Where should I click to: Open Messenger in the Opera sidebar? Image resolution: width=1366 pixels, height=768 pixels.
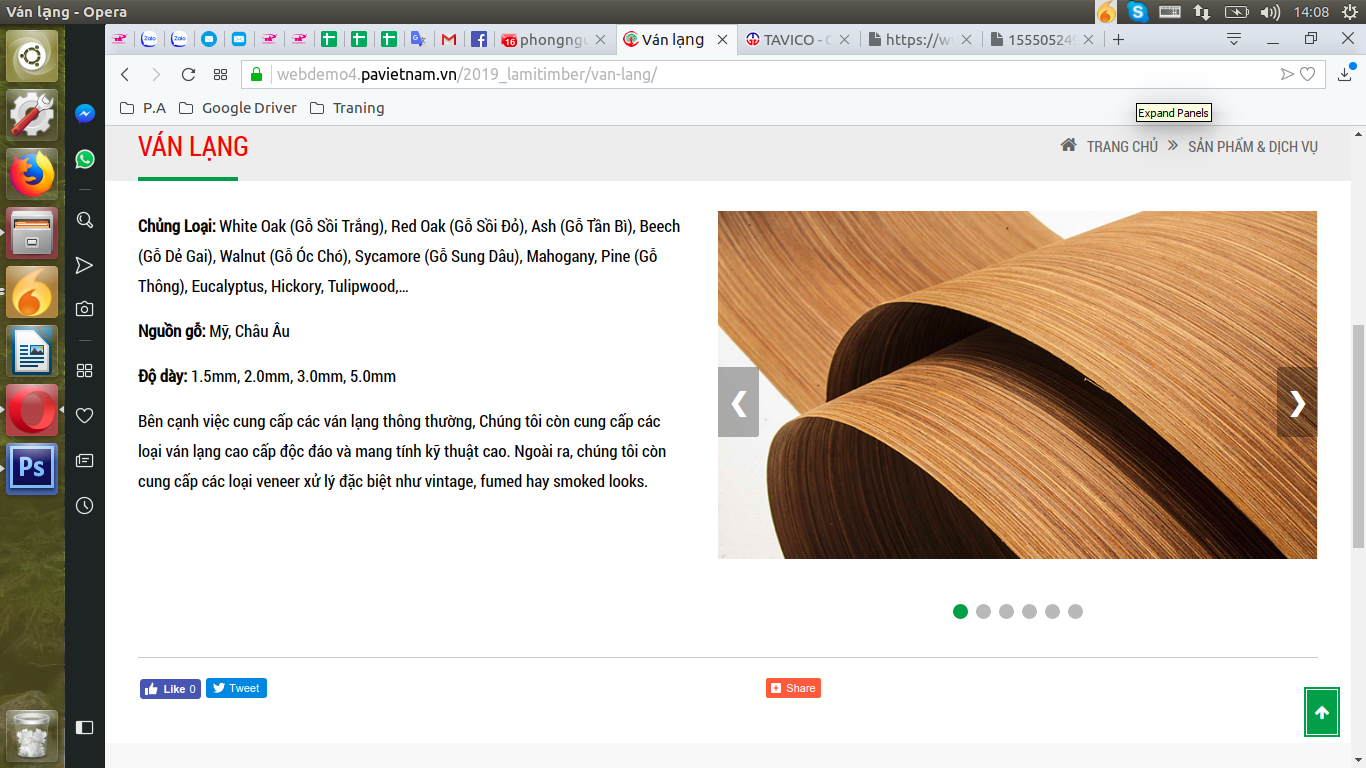(x=85, y=114)
